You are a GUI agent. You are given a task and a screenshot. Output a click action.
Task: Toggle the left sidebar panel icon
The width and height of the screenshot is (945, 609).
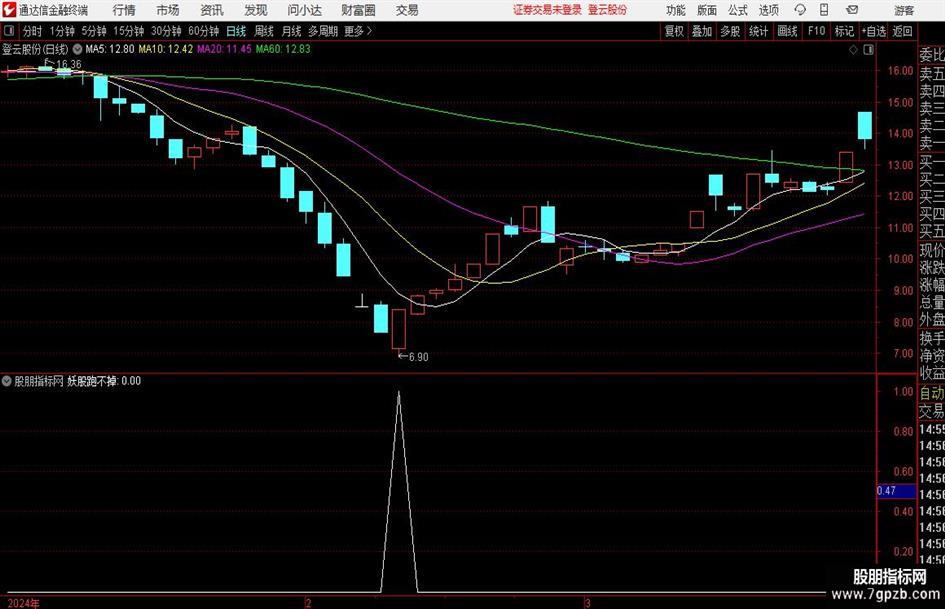coord(8,31)
